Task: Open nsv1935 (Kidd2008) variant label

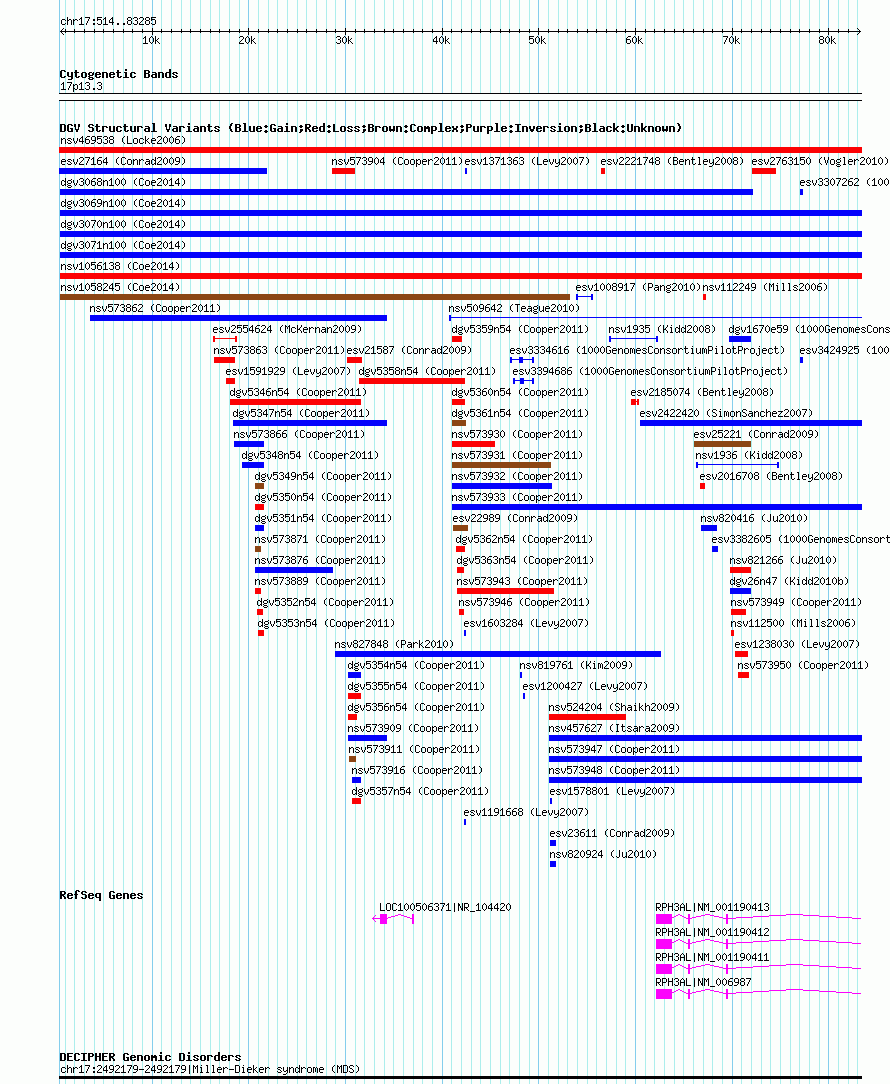Action: pyautogui.click(x=662, y=329)
